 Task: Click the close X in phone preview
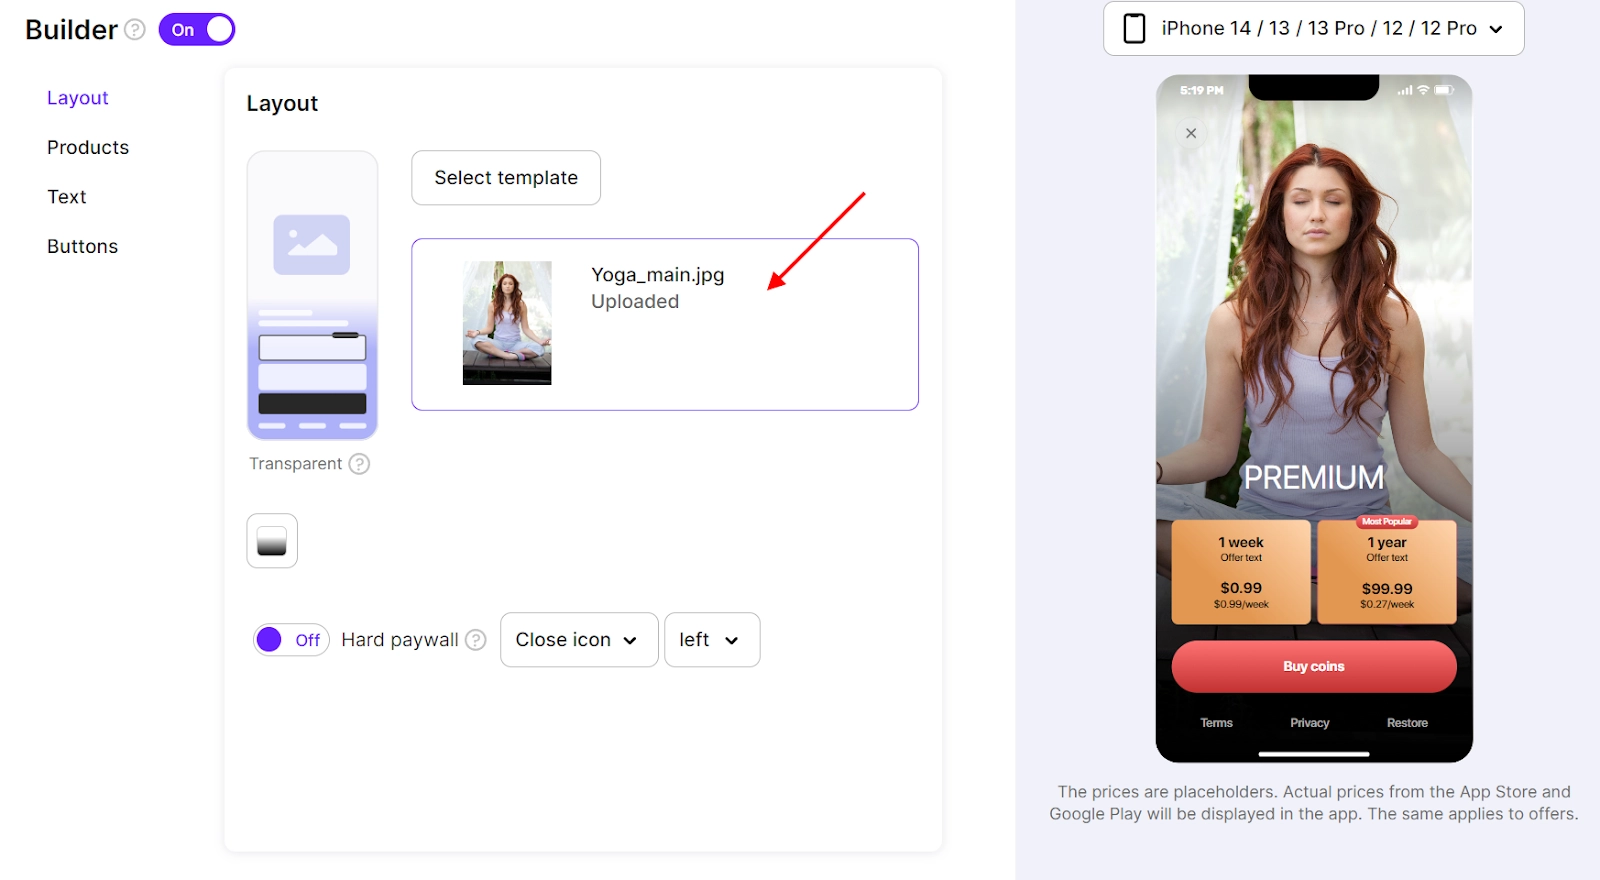(x=1191, y=133)
